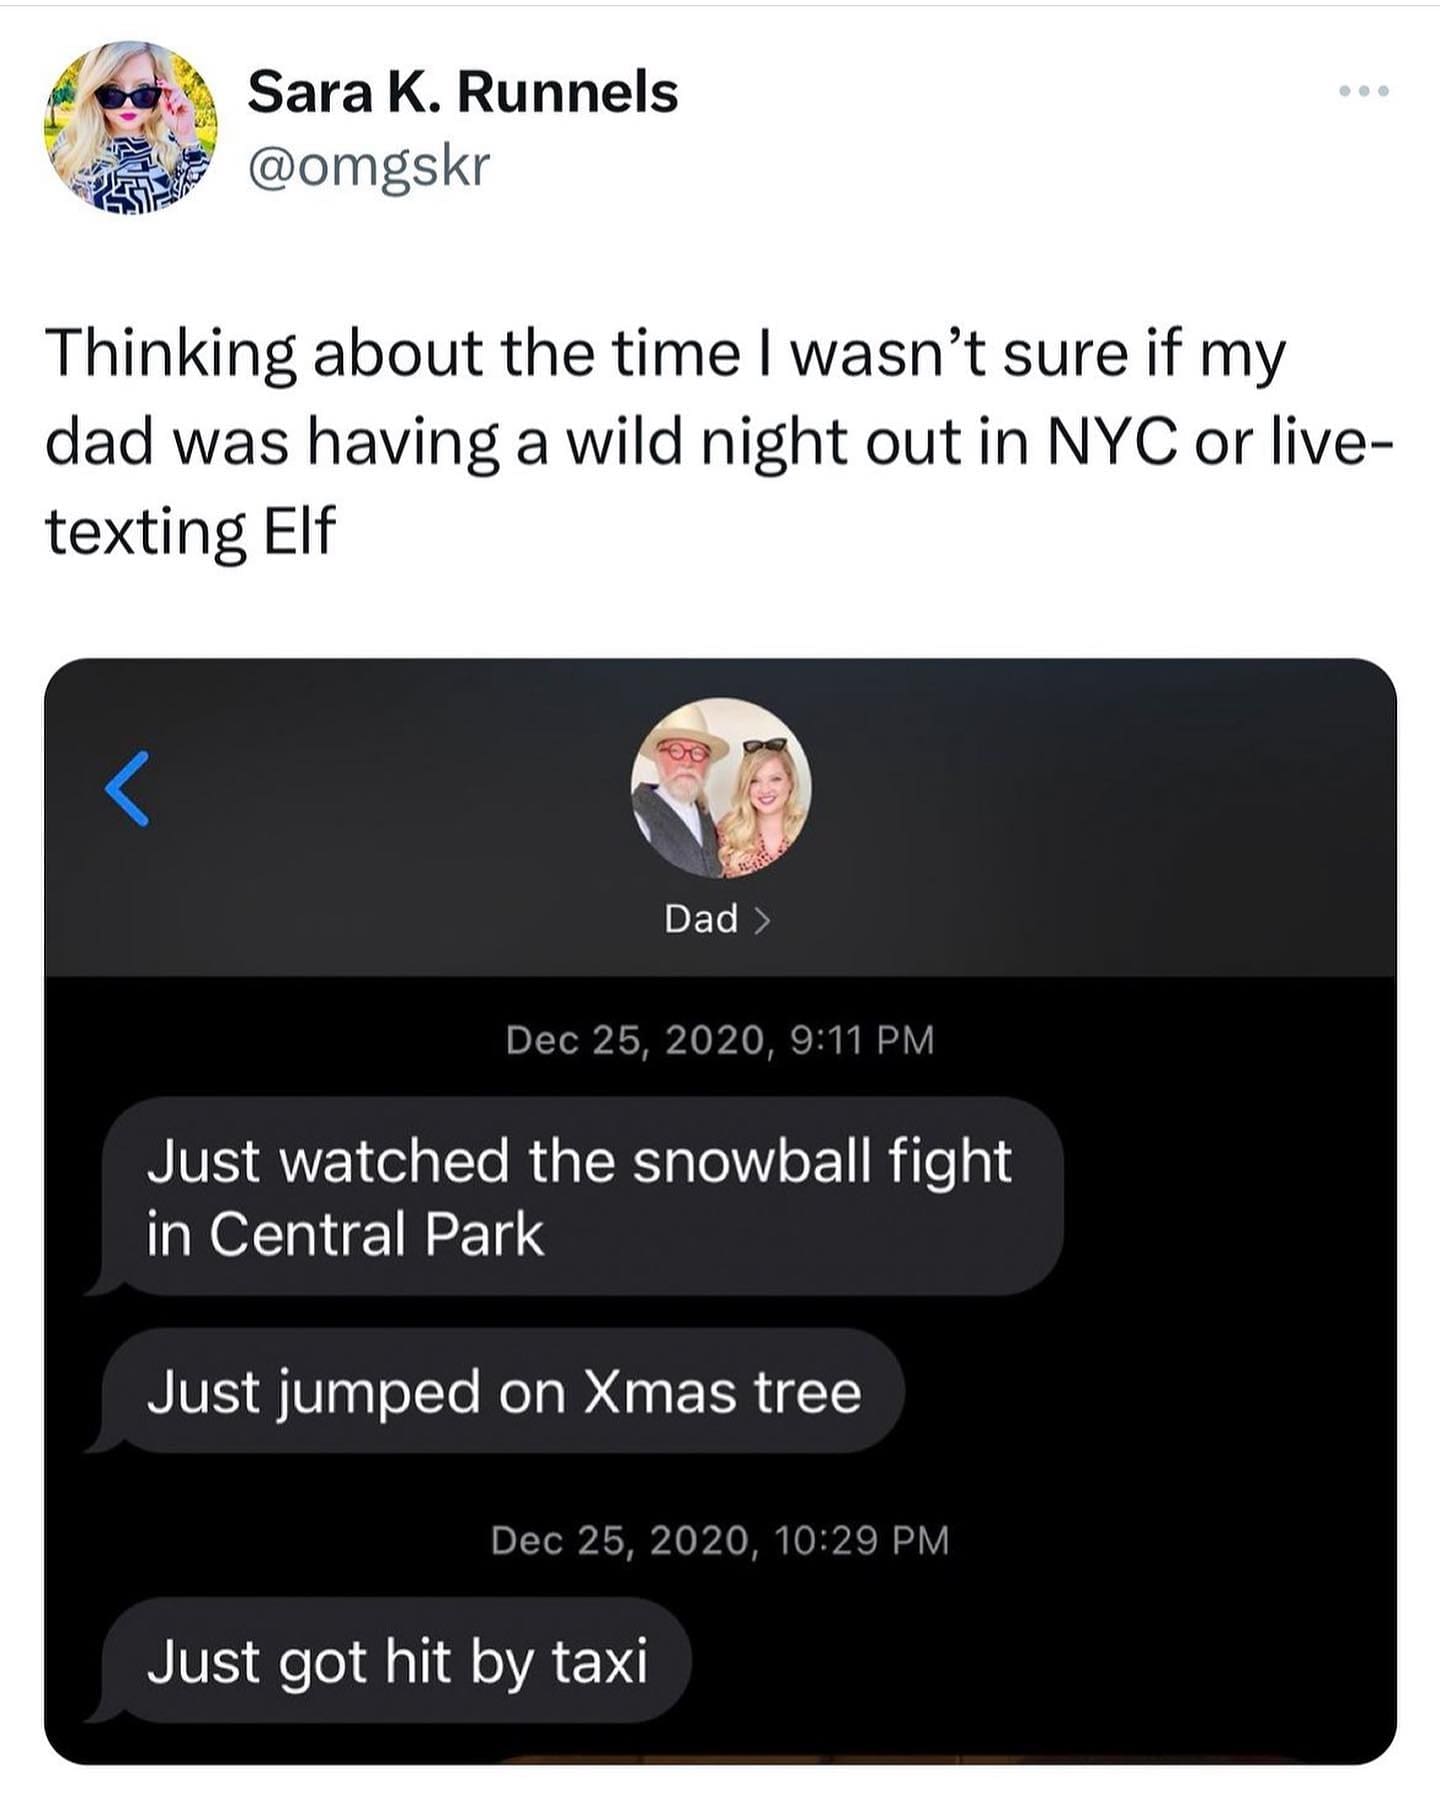
Task: Open Sara K. Runnels' profile avatar
Action: click(x=130, y=127)
